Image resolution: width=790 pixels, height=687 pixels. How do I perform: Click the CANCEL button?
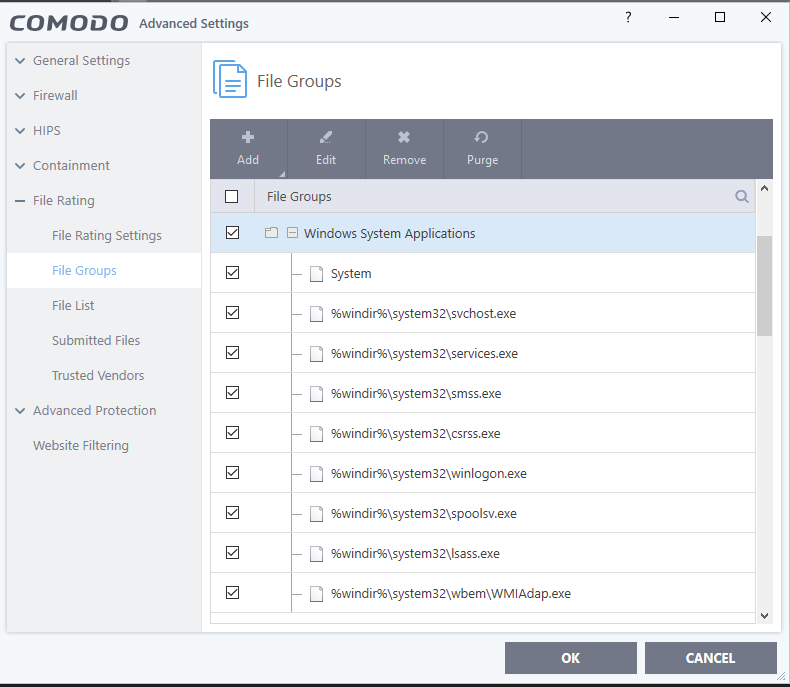(x=710, y=658)
